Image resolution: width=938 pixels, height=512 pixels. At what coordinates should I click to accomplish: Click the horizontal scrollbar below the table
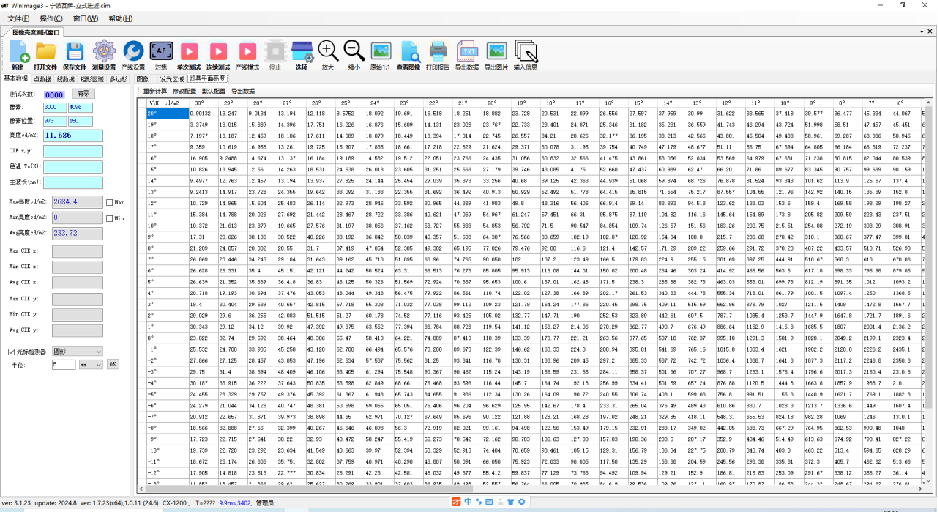click(x=532, y=489)
